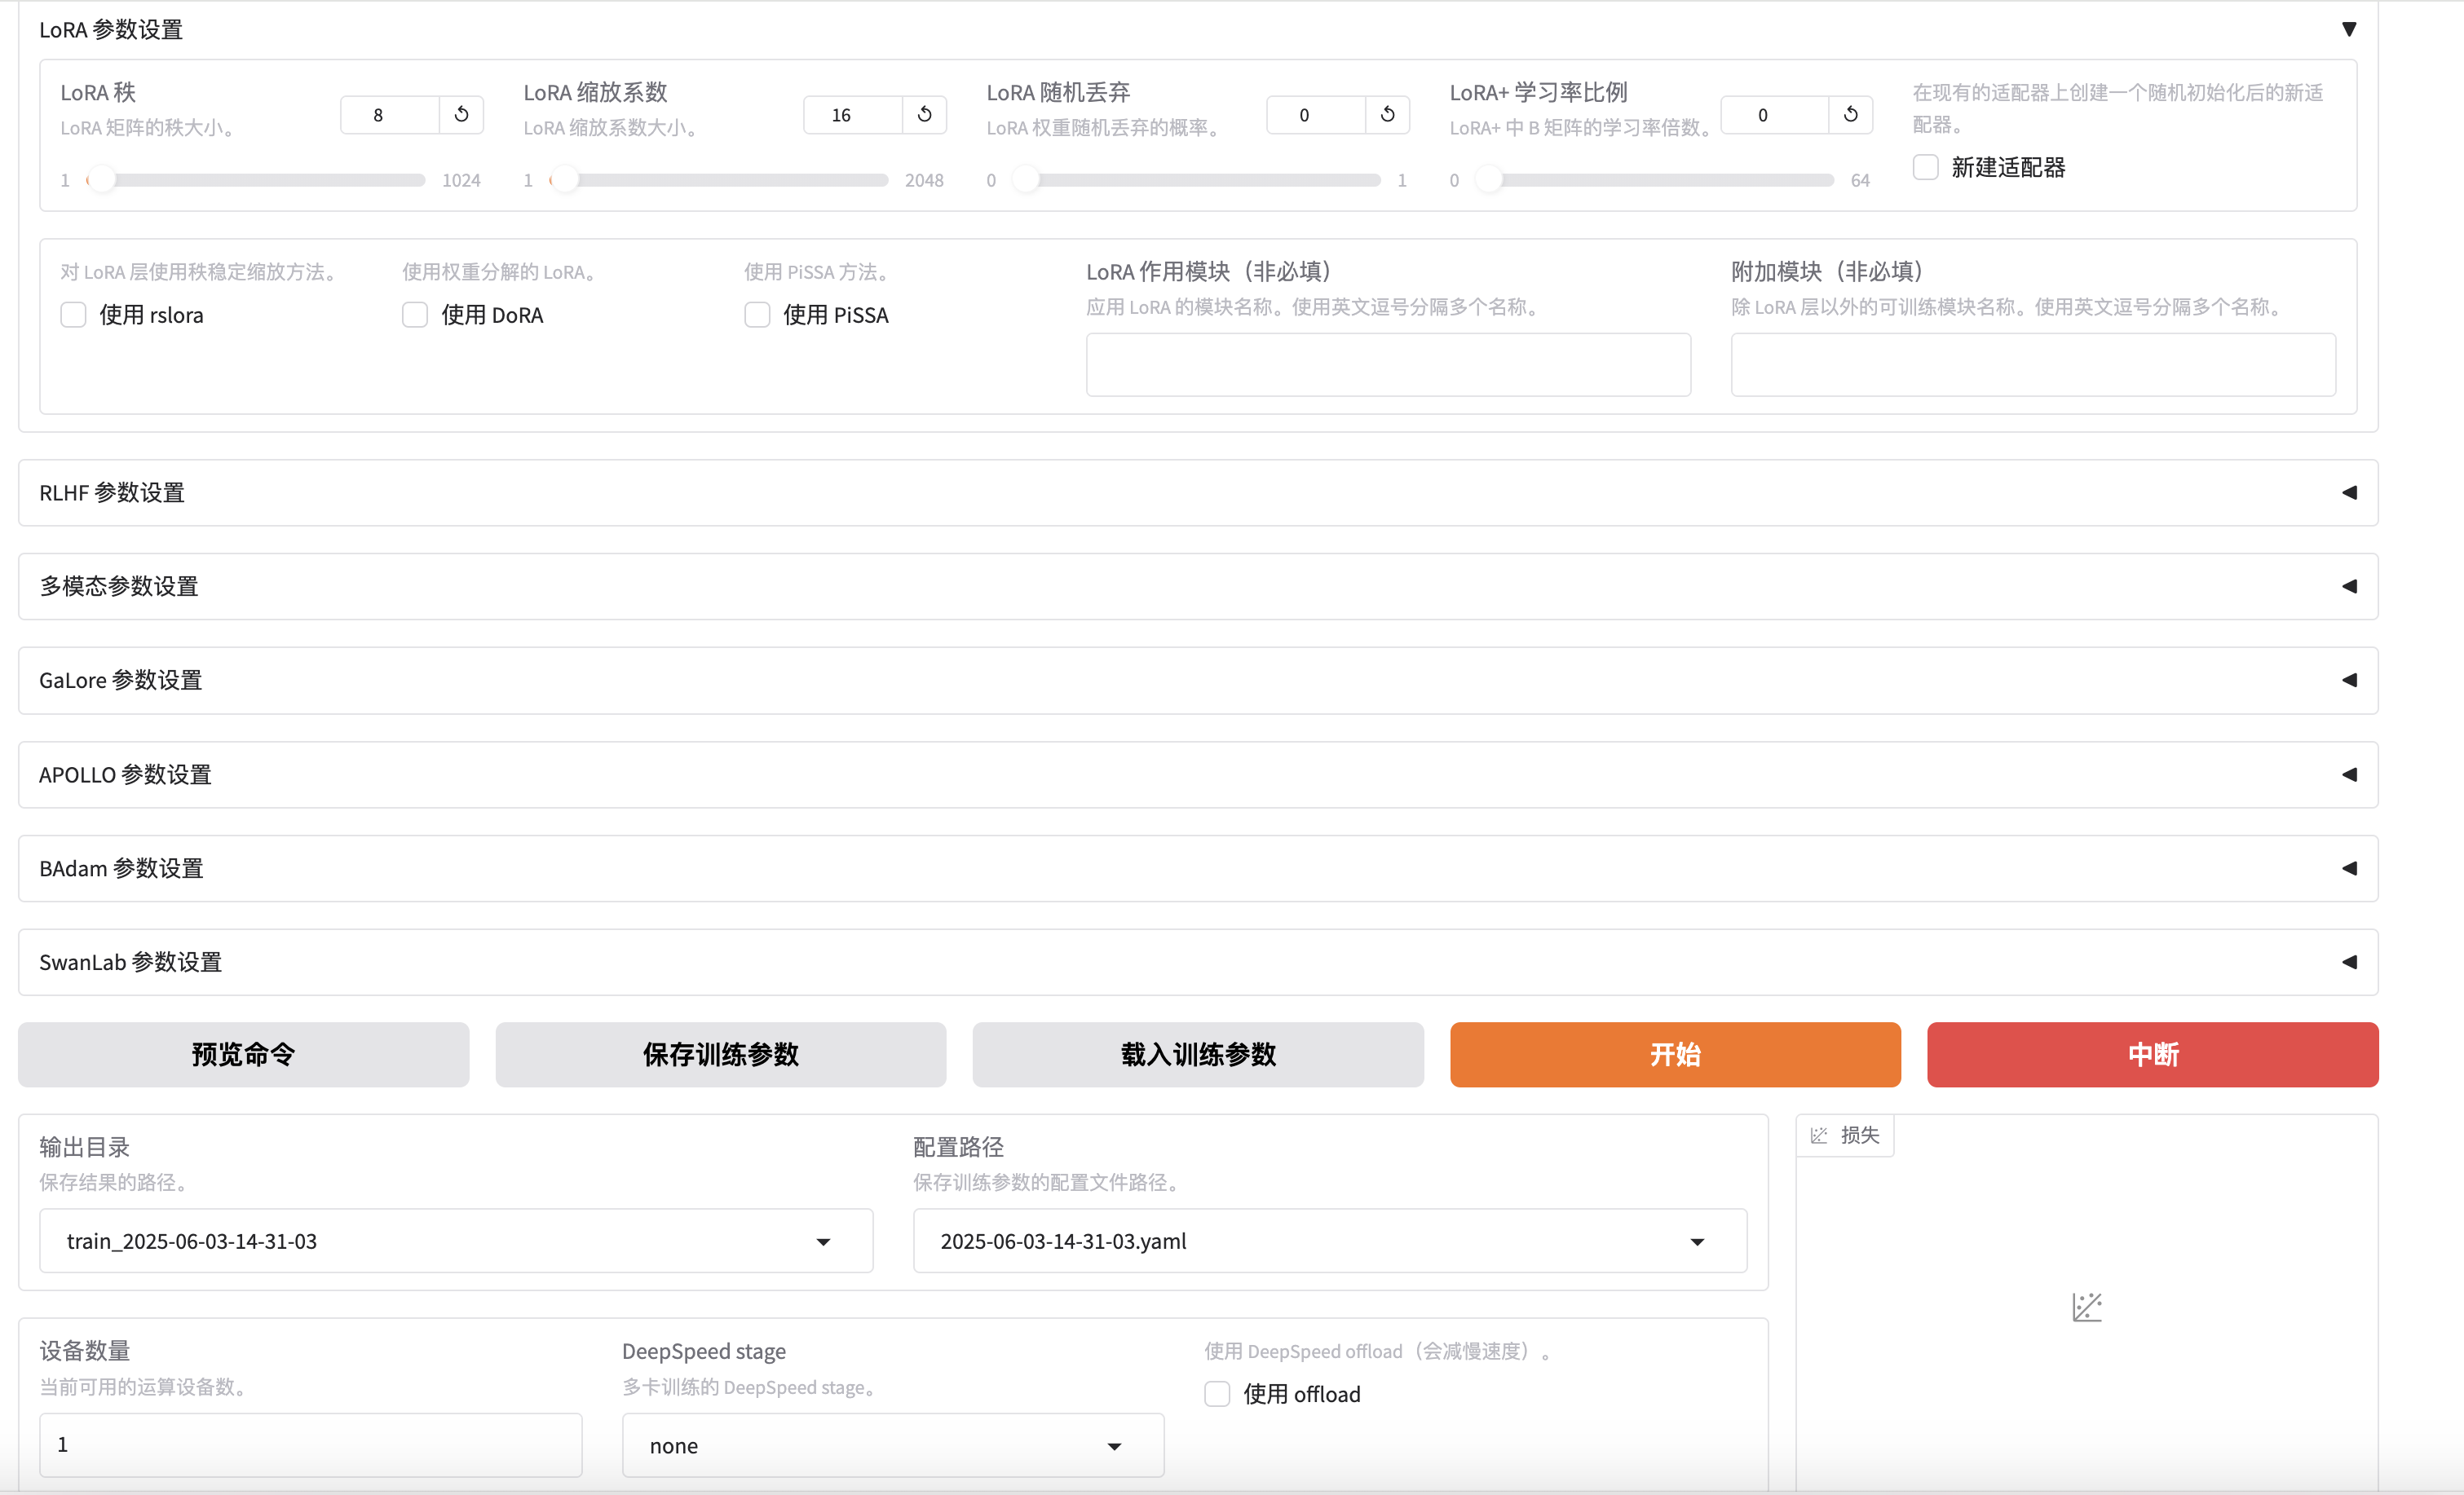Reset the LoRA 秩 value
2464x1495 pixels.
[x=461, y=115]
